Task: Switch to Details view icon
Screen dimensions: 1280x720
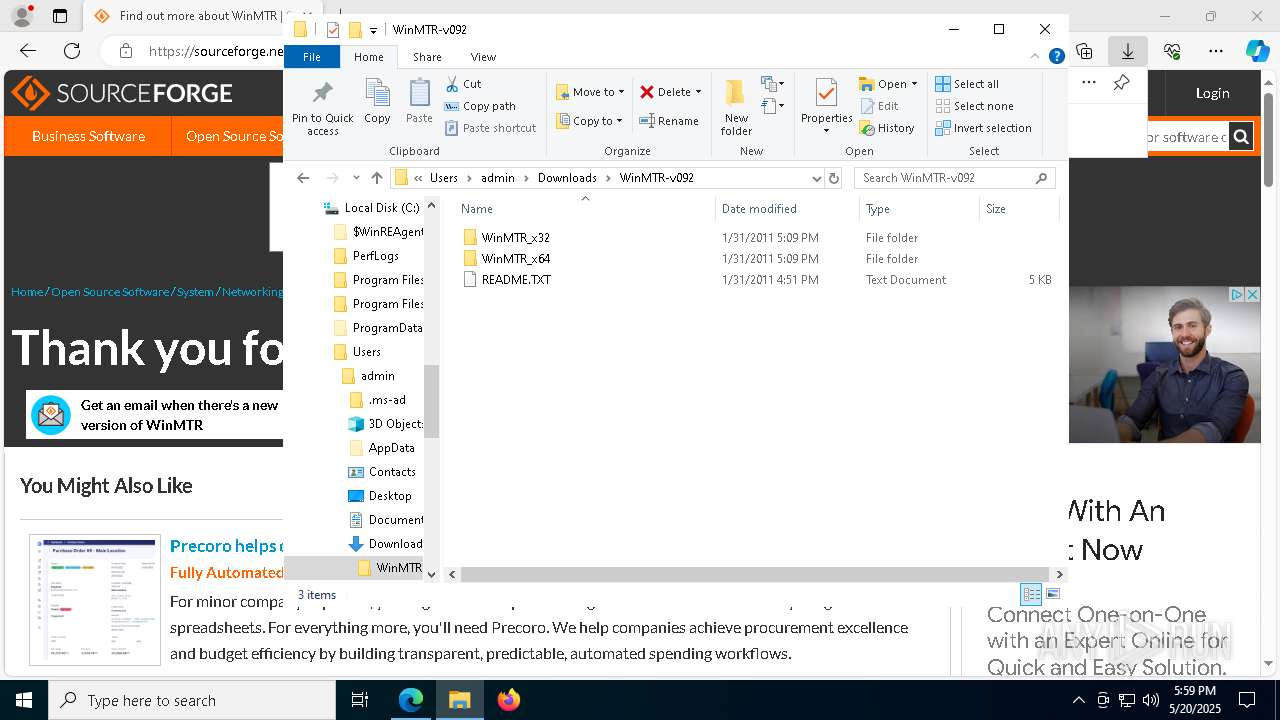Action: [x=1031, y=594]
